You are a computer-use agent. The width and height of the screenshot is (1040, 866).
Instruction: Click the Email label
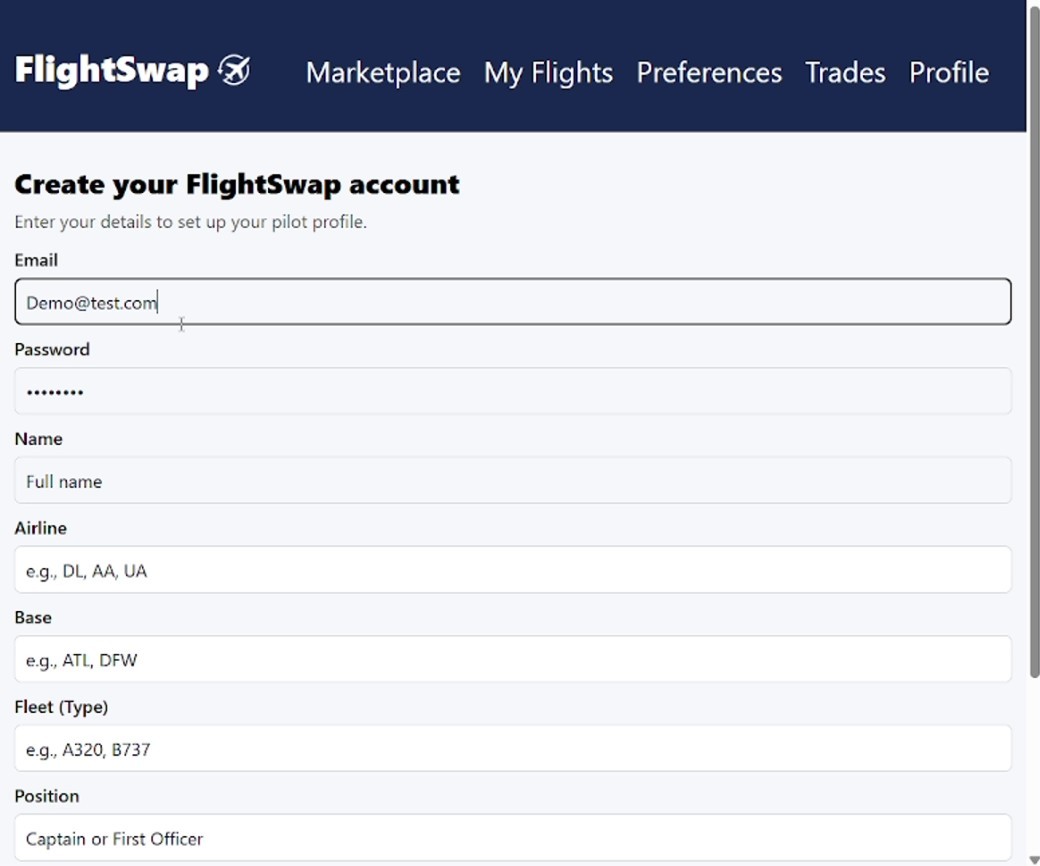[36, 260]
